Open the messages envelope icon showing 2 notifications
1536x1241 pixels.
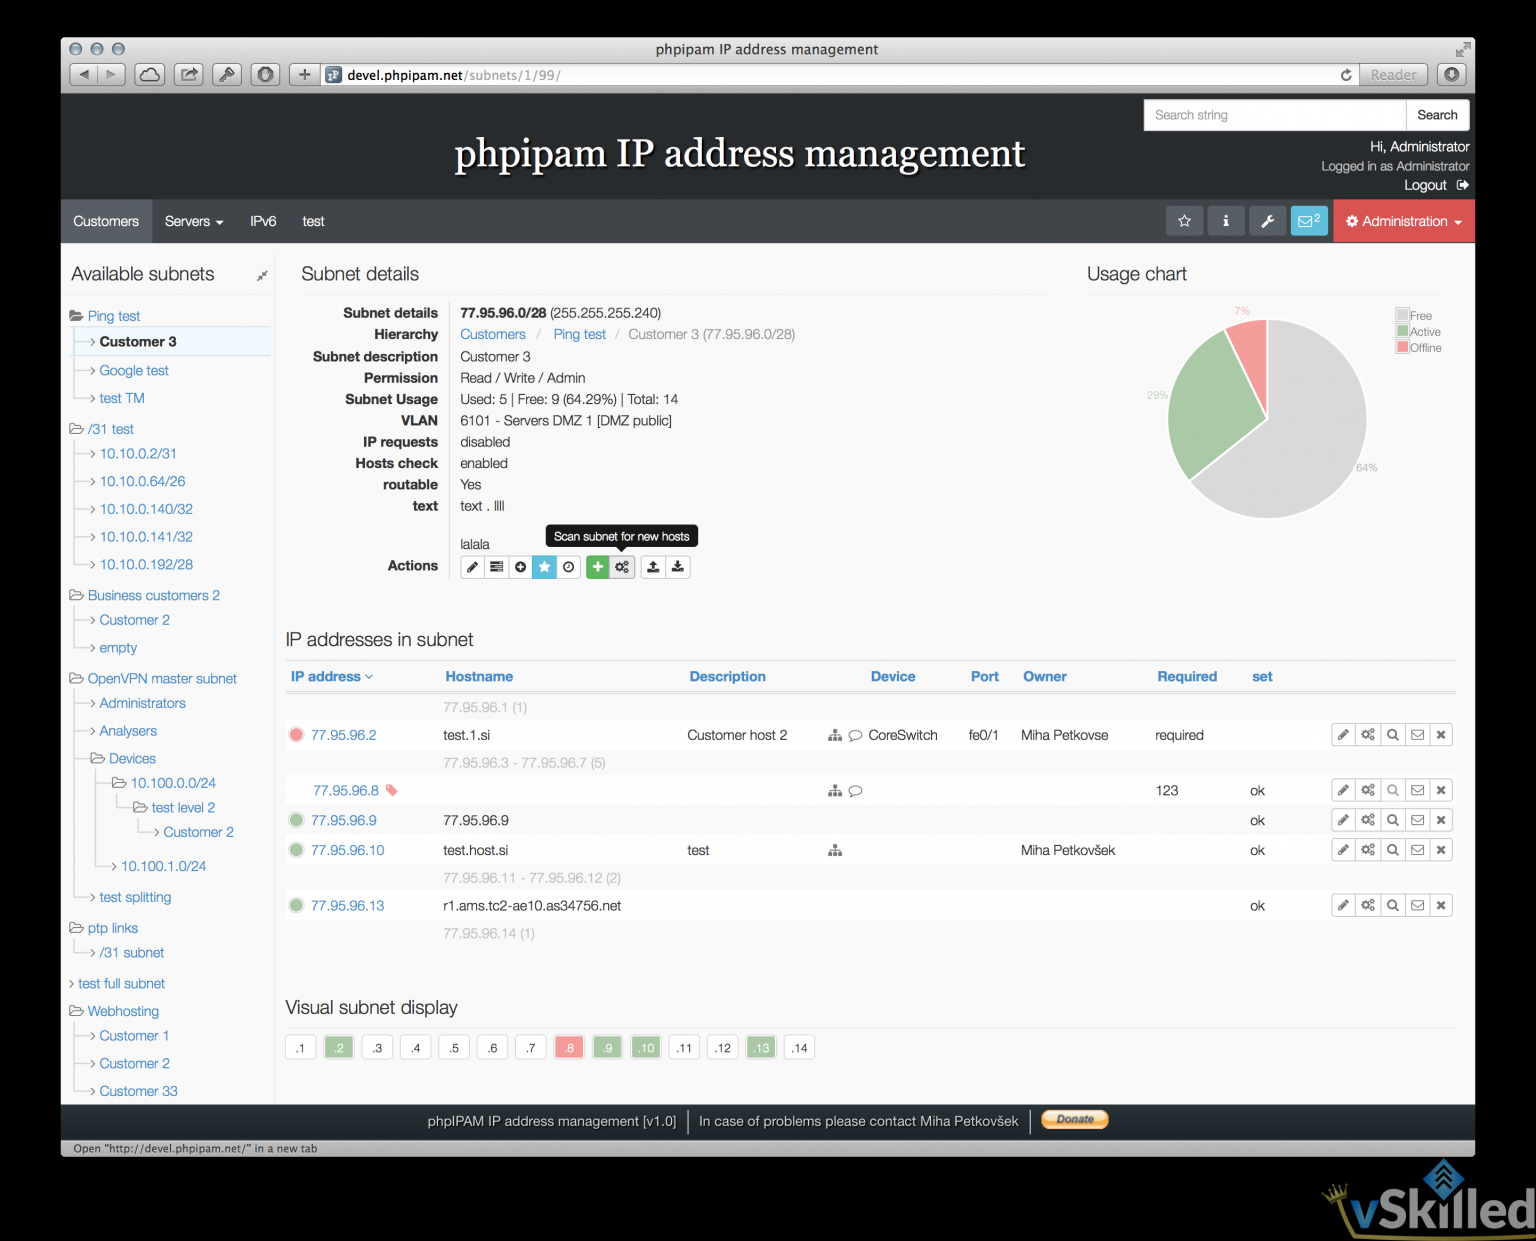1309,221
